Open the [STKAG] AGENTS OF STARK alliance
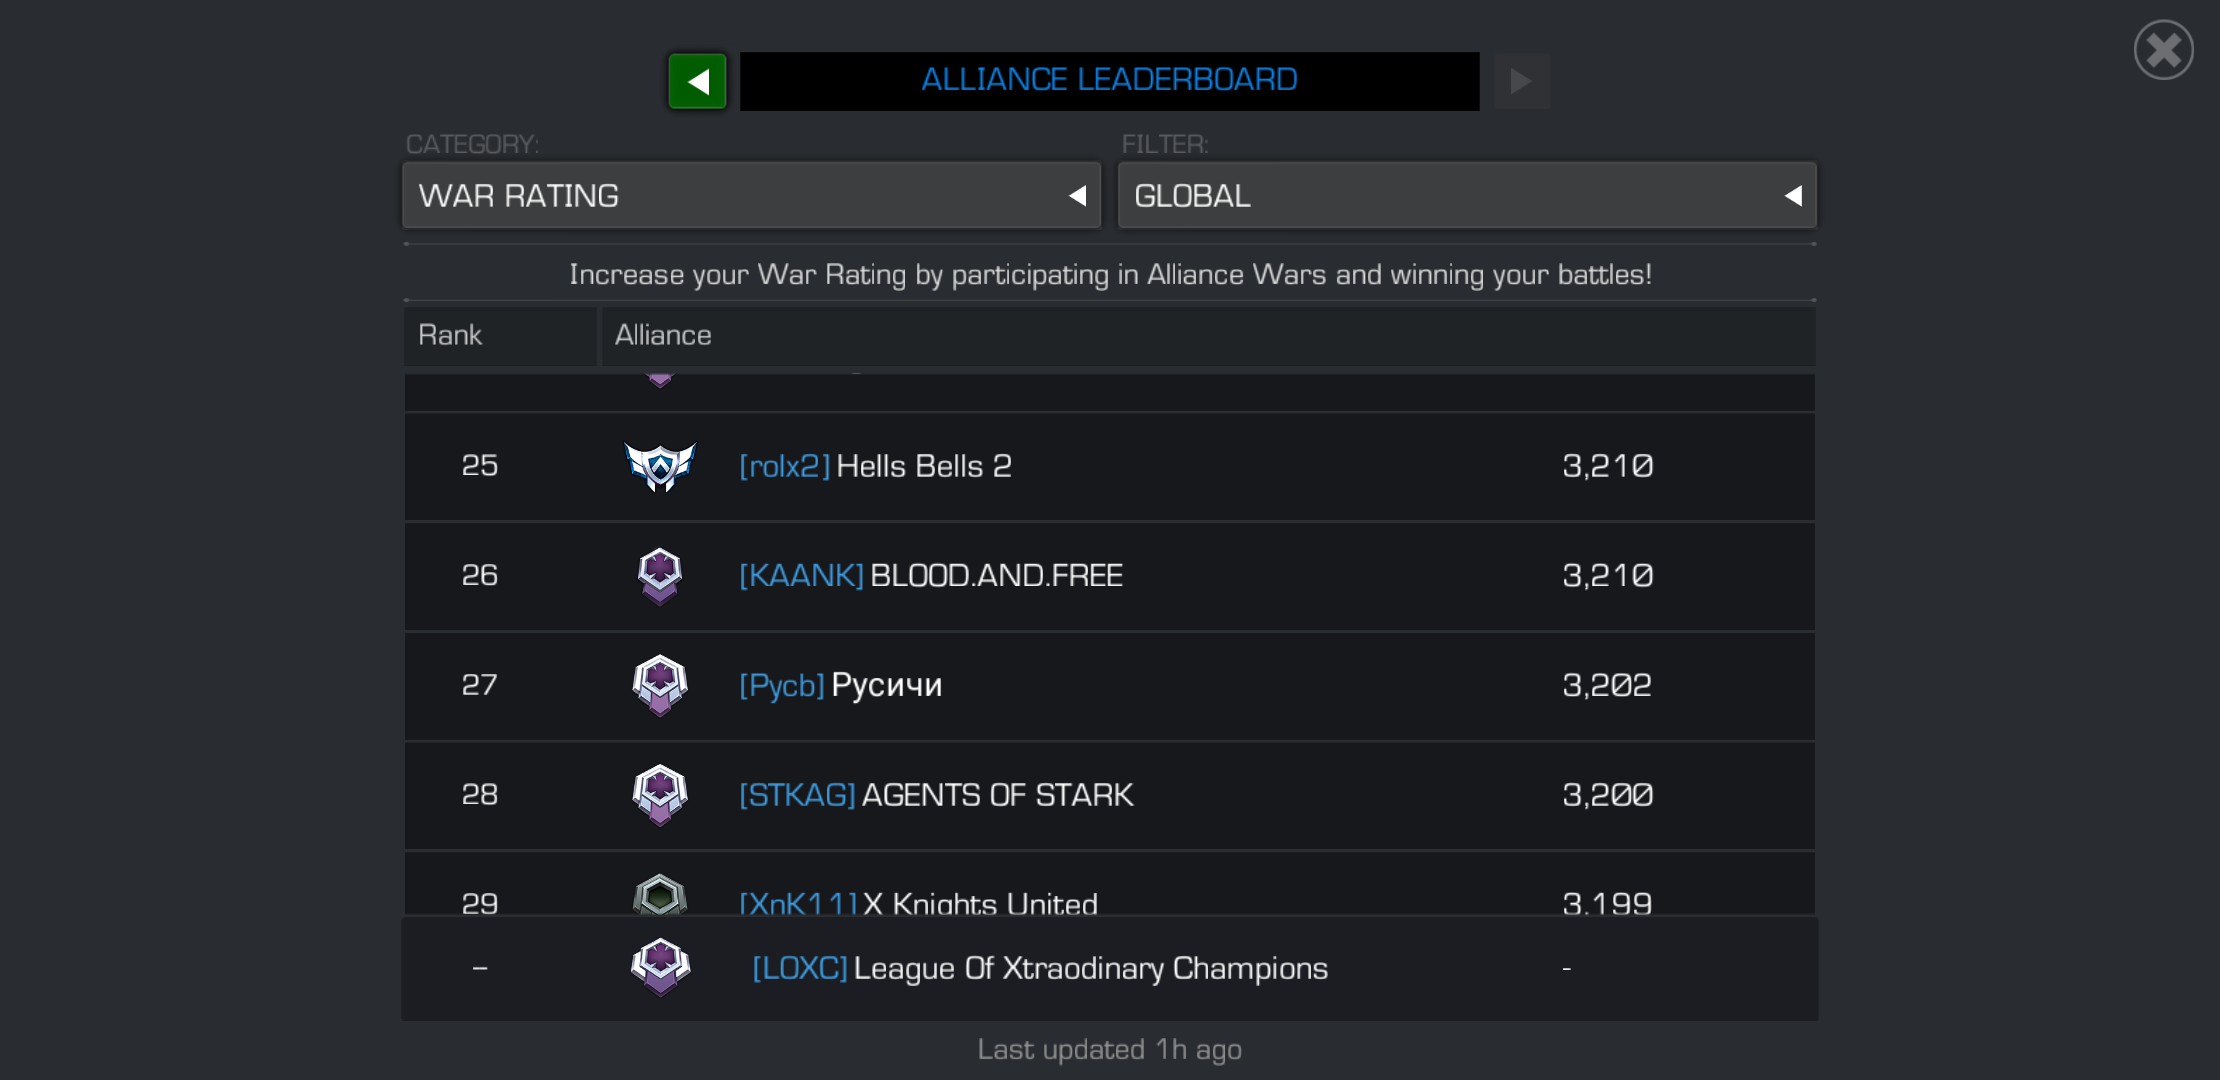This screenshot has height=1080, width=2220. pyautogui.click(x=1109, y=795)
